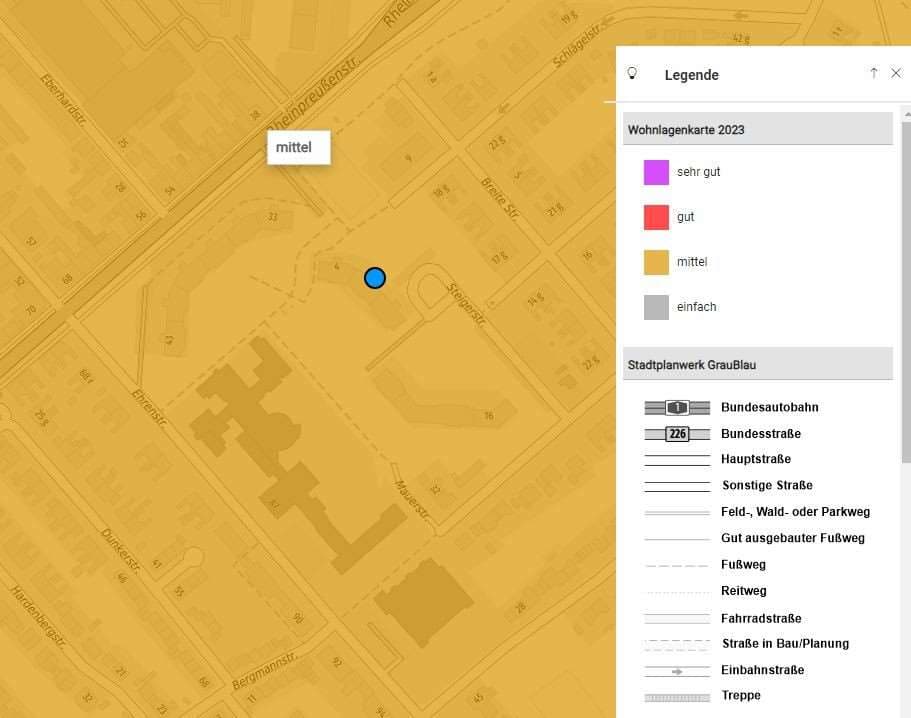Click the Treppe legend symbol
911x718 pixels.
677,698
